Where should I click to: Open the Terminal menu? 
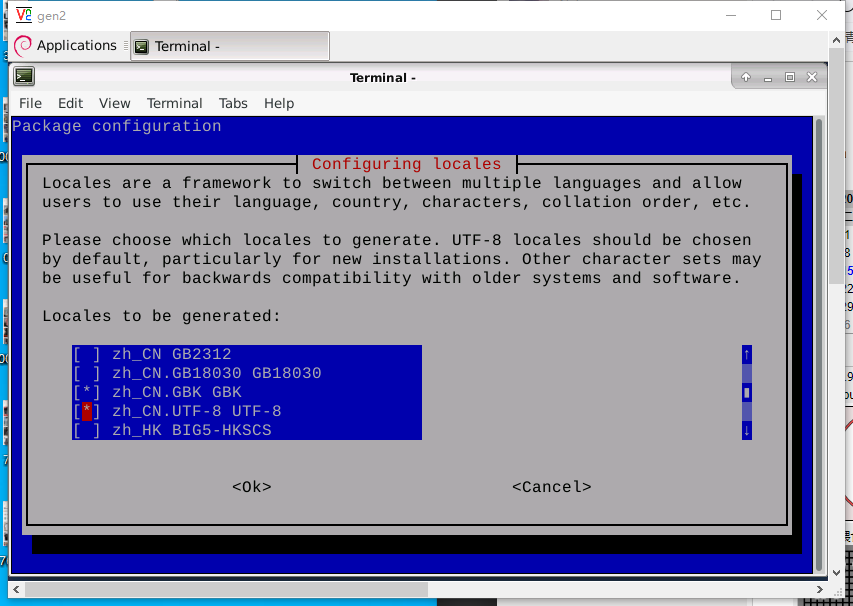tap(175, 103)
